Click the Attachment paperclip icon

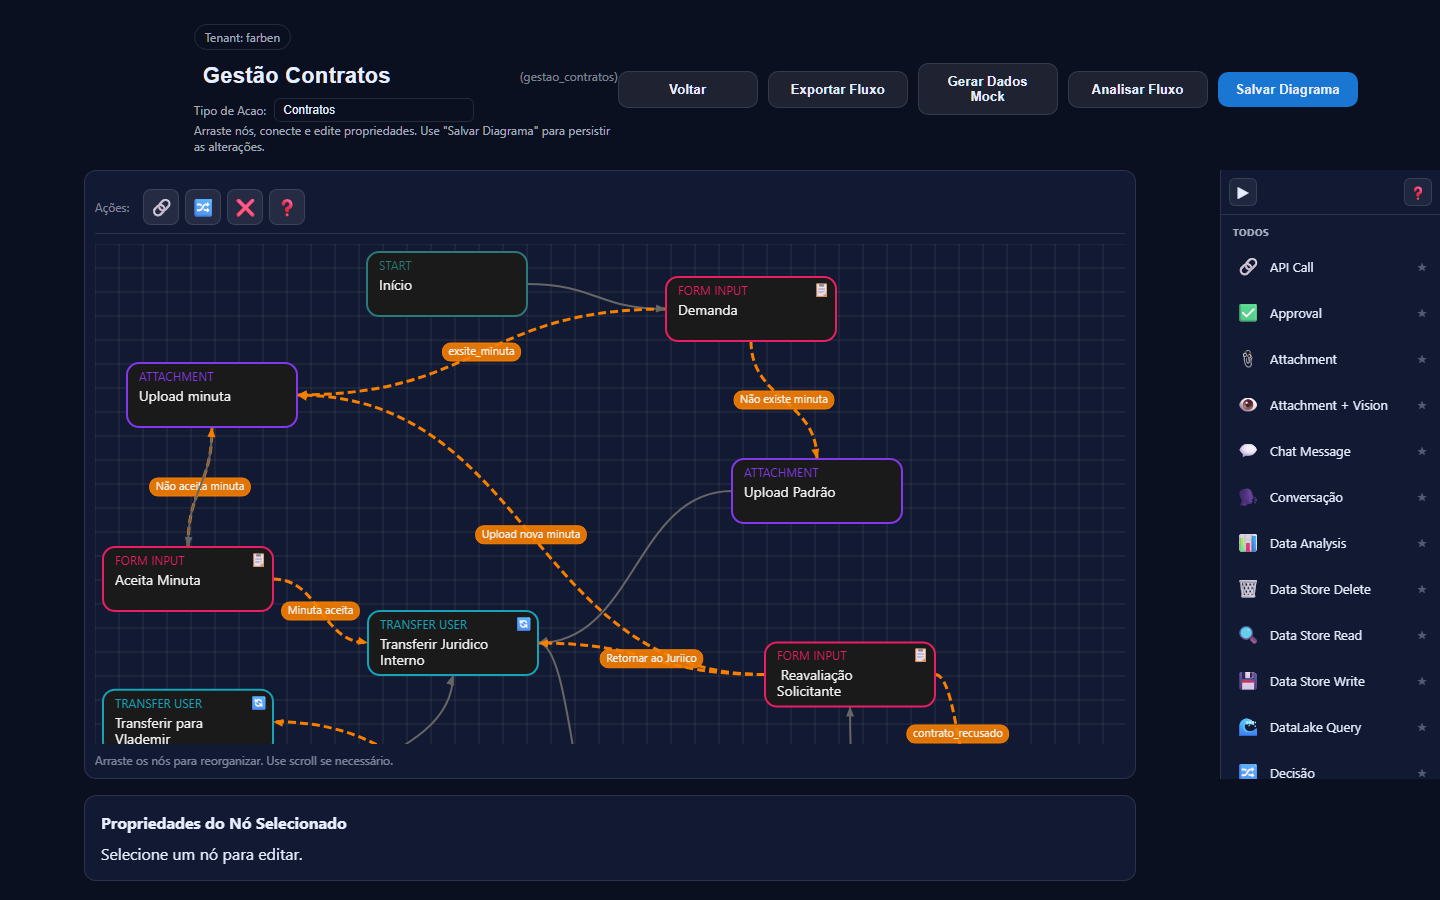tap(1247, 359)
